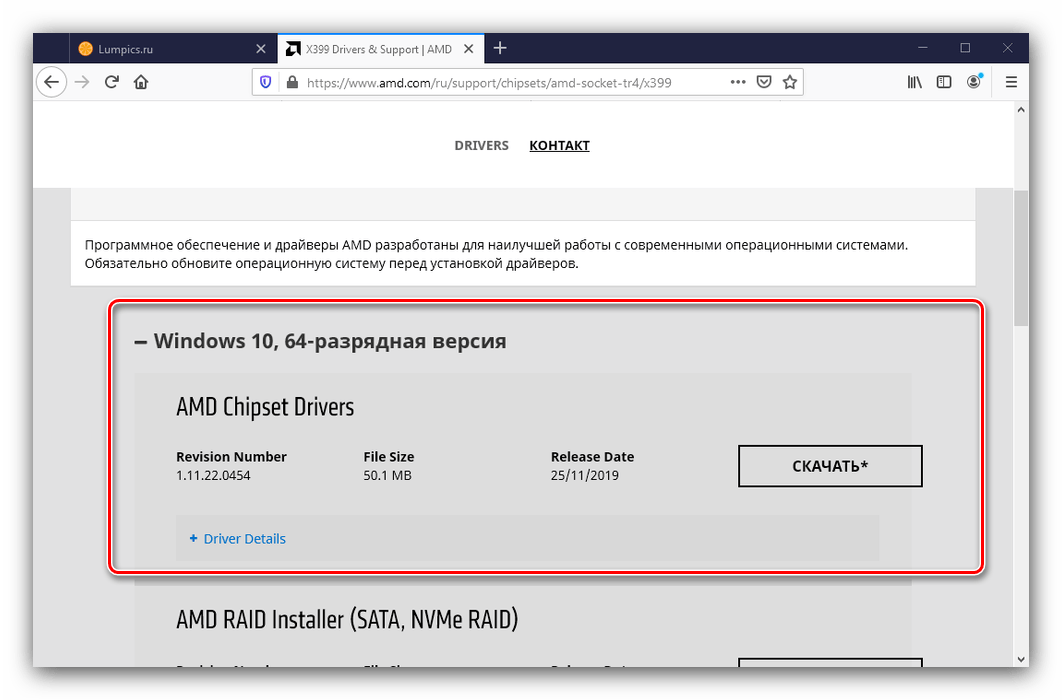Click the padlock site security icon

tap(291, 83)
